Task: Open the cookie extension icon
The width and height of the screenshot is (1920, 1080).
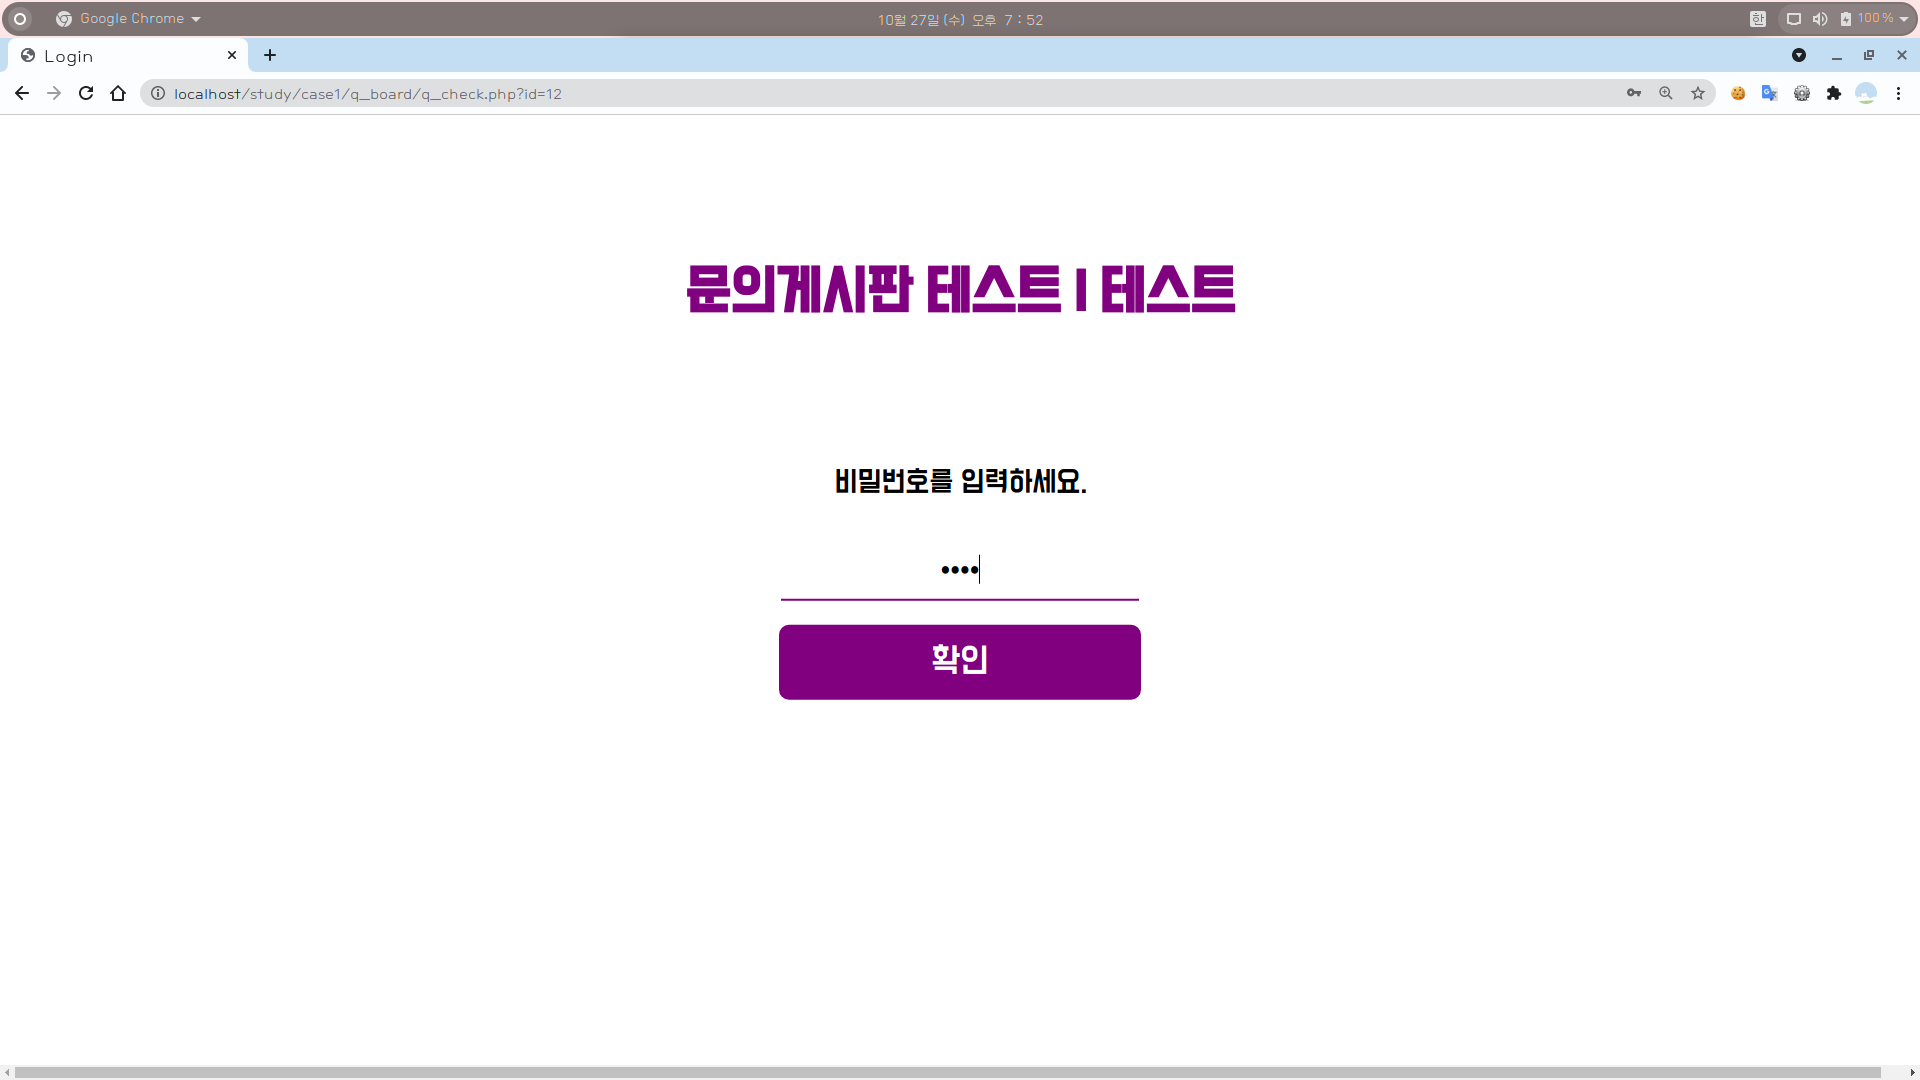Action: click(x=1738, y=93)
